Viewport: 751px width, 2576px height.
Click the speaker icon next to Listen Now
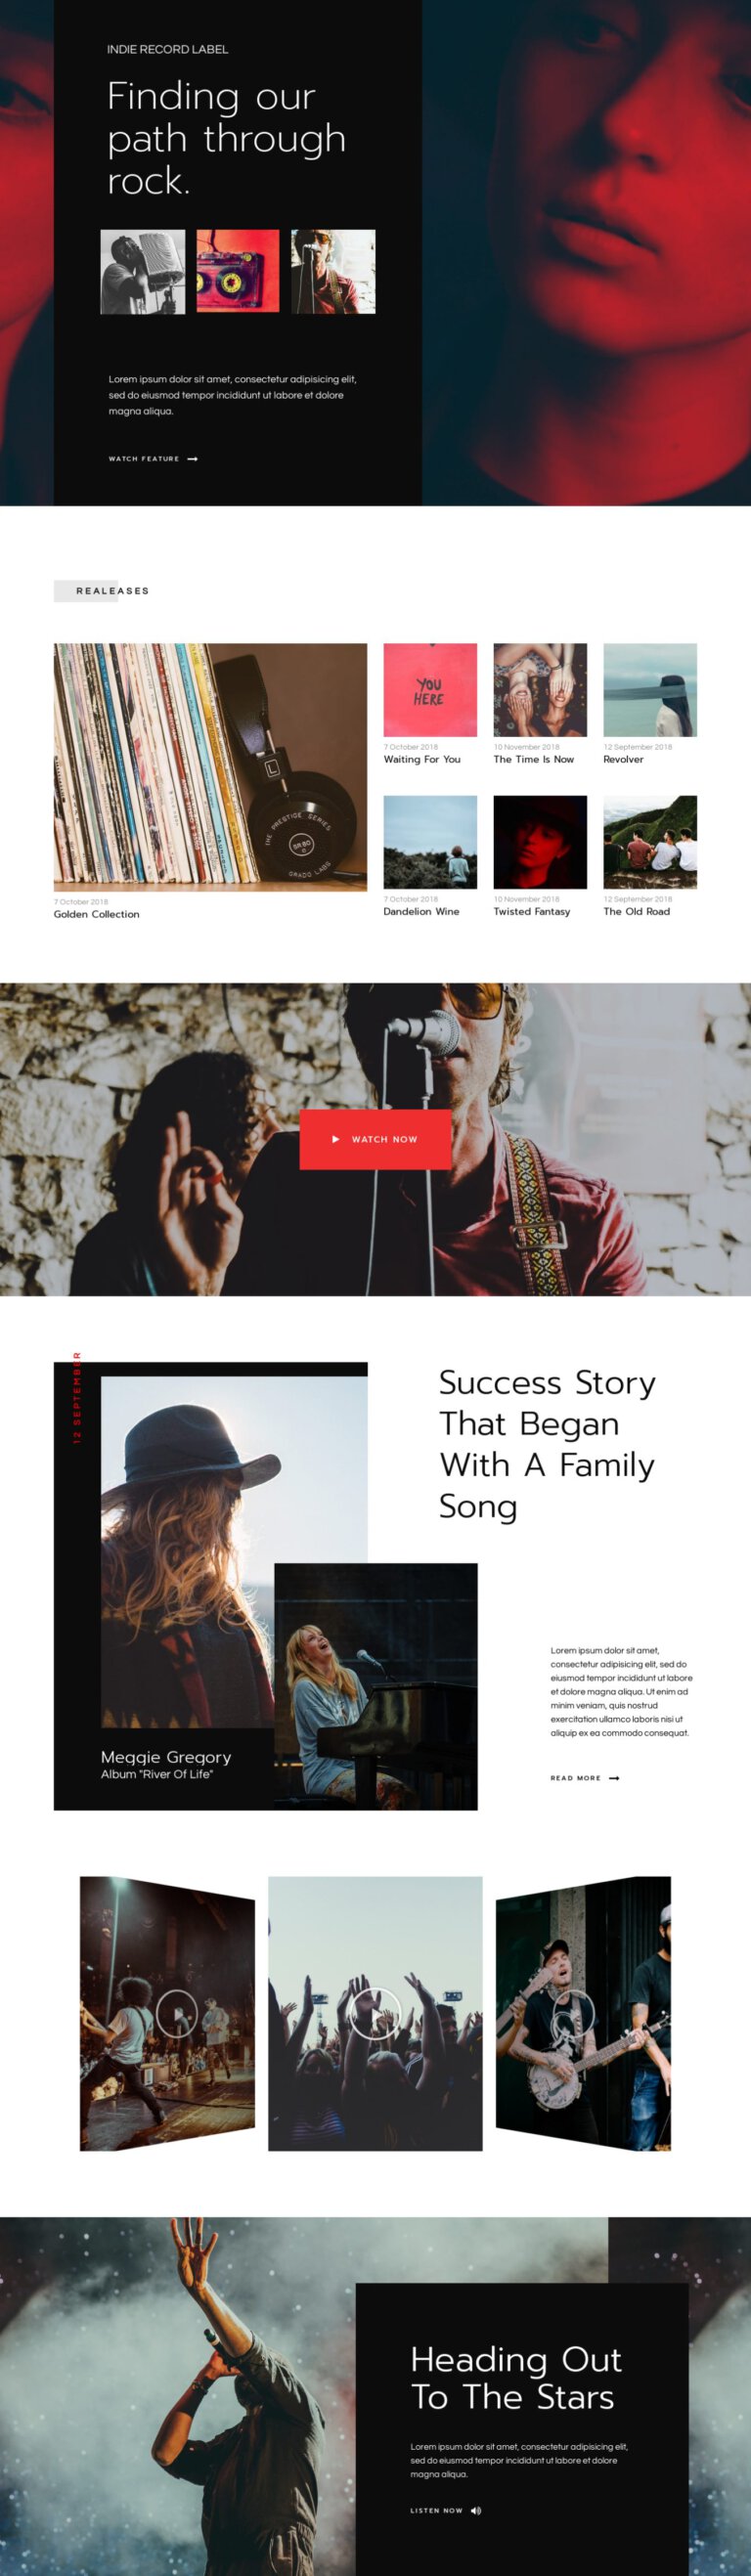[476, 2510]
